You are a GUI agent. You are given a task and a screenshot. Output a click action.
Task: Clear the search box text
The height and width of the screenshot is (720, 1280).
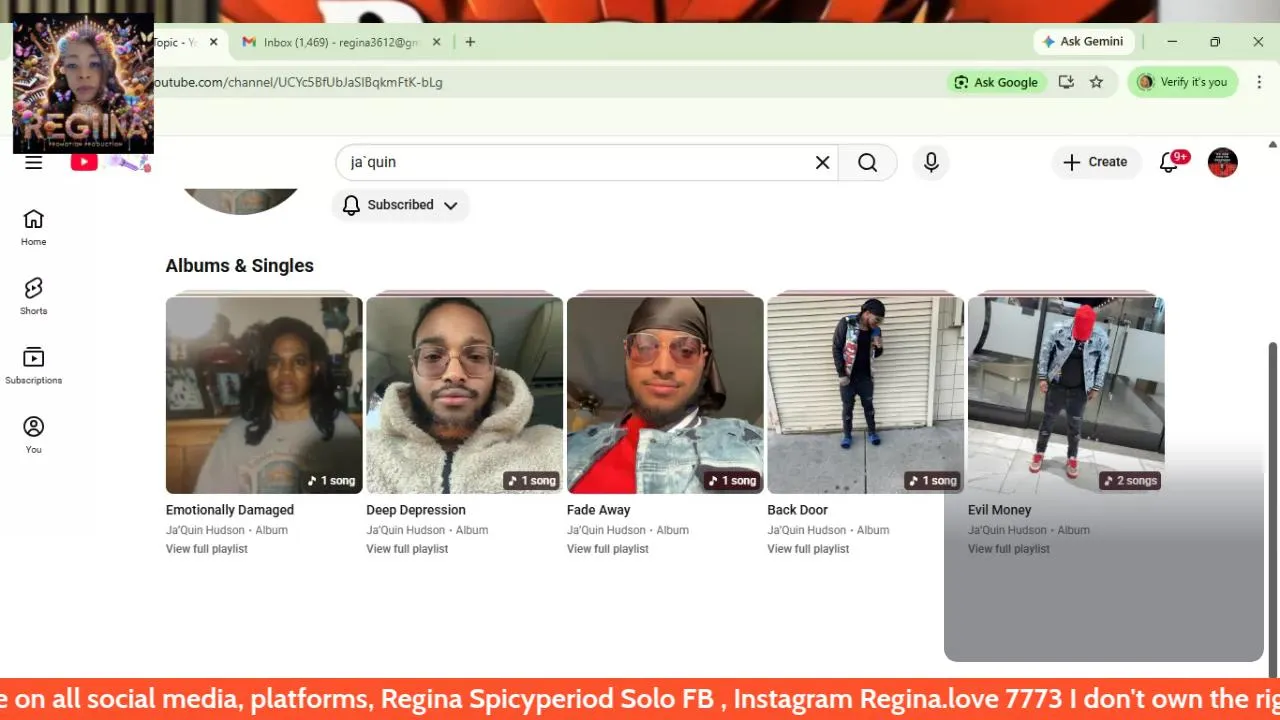[x=822, y=162]
